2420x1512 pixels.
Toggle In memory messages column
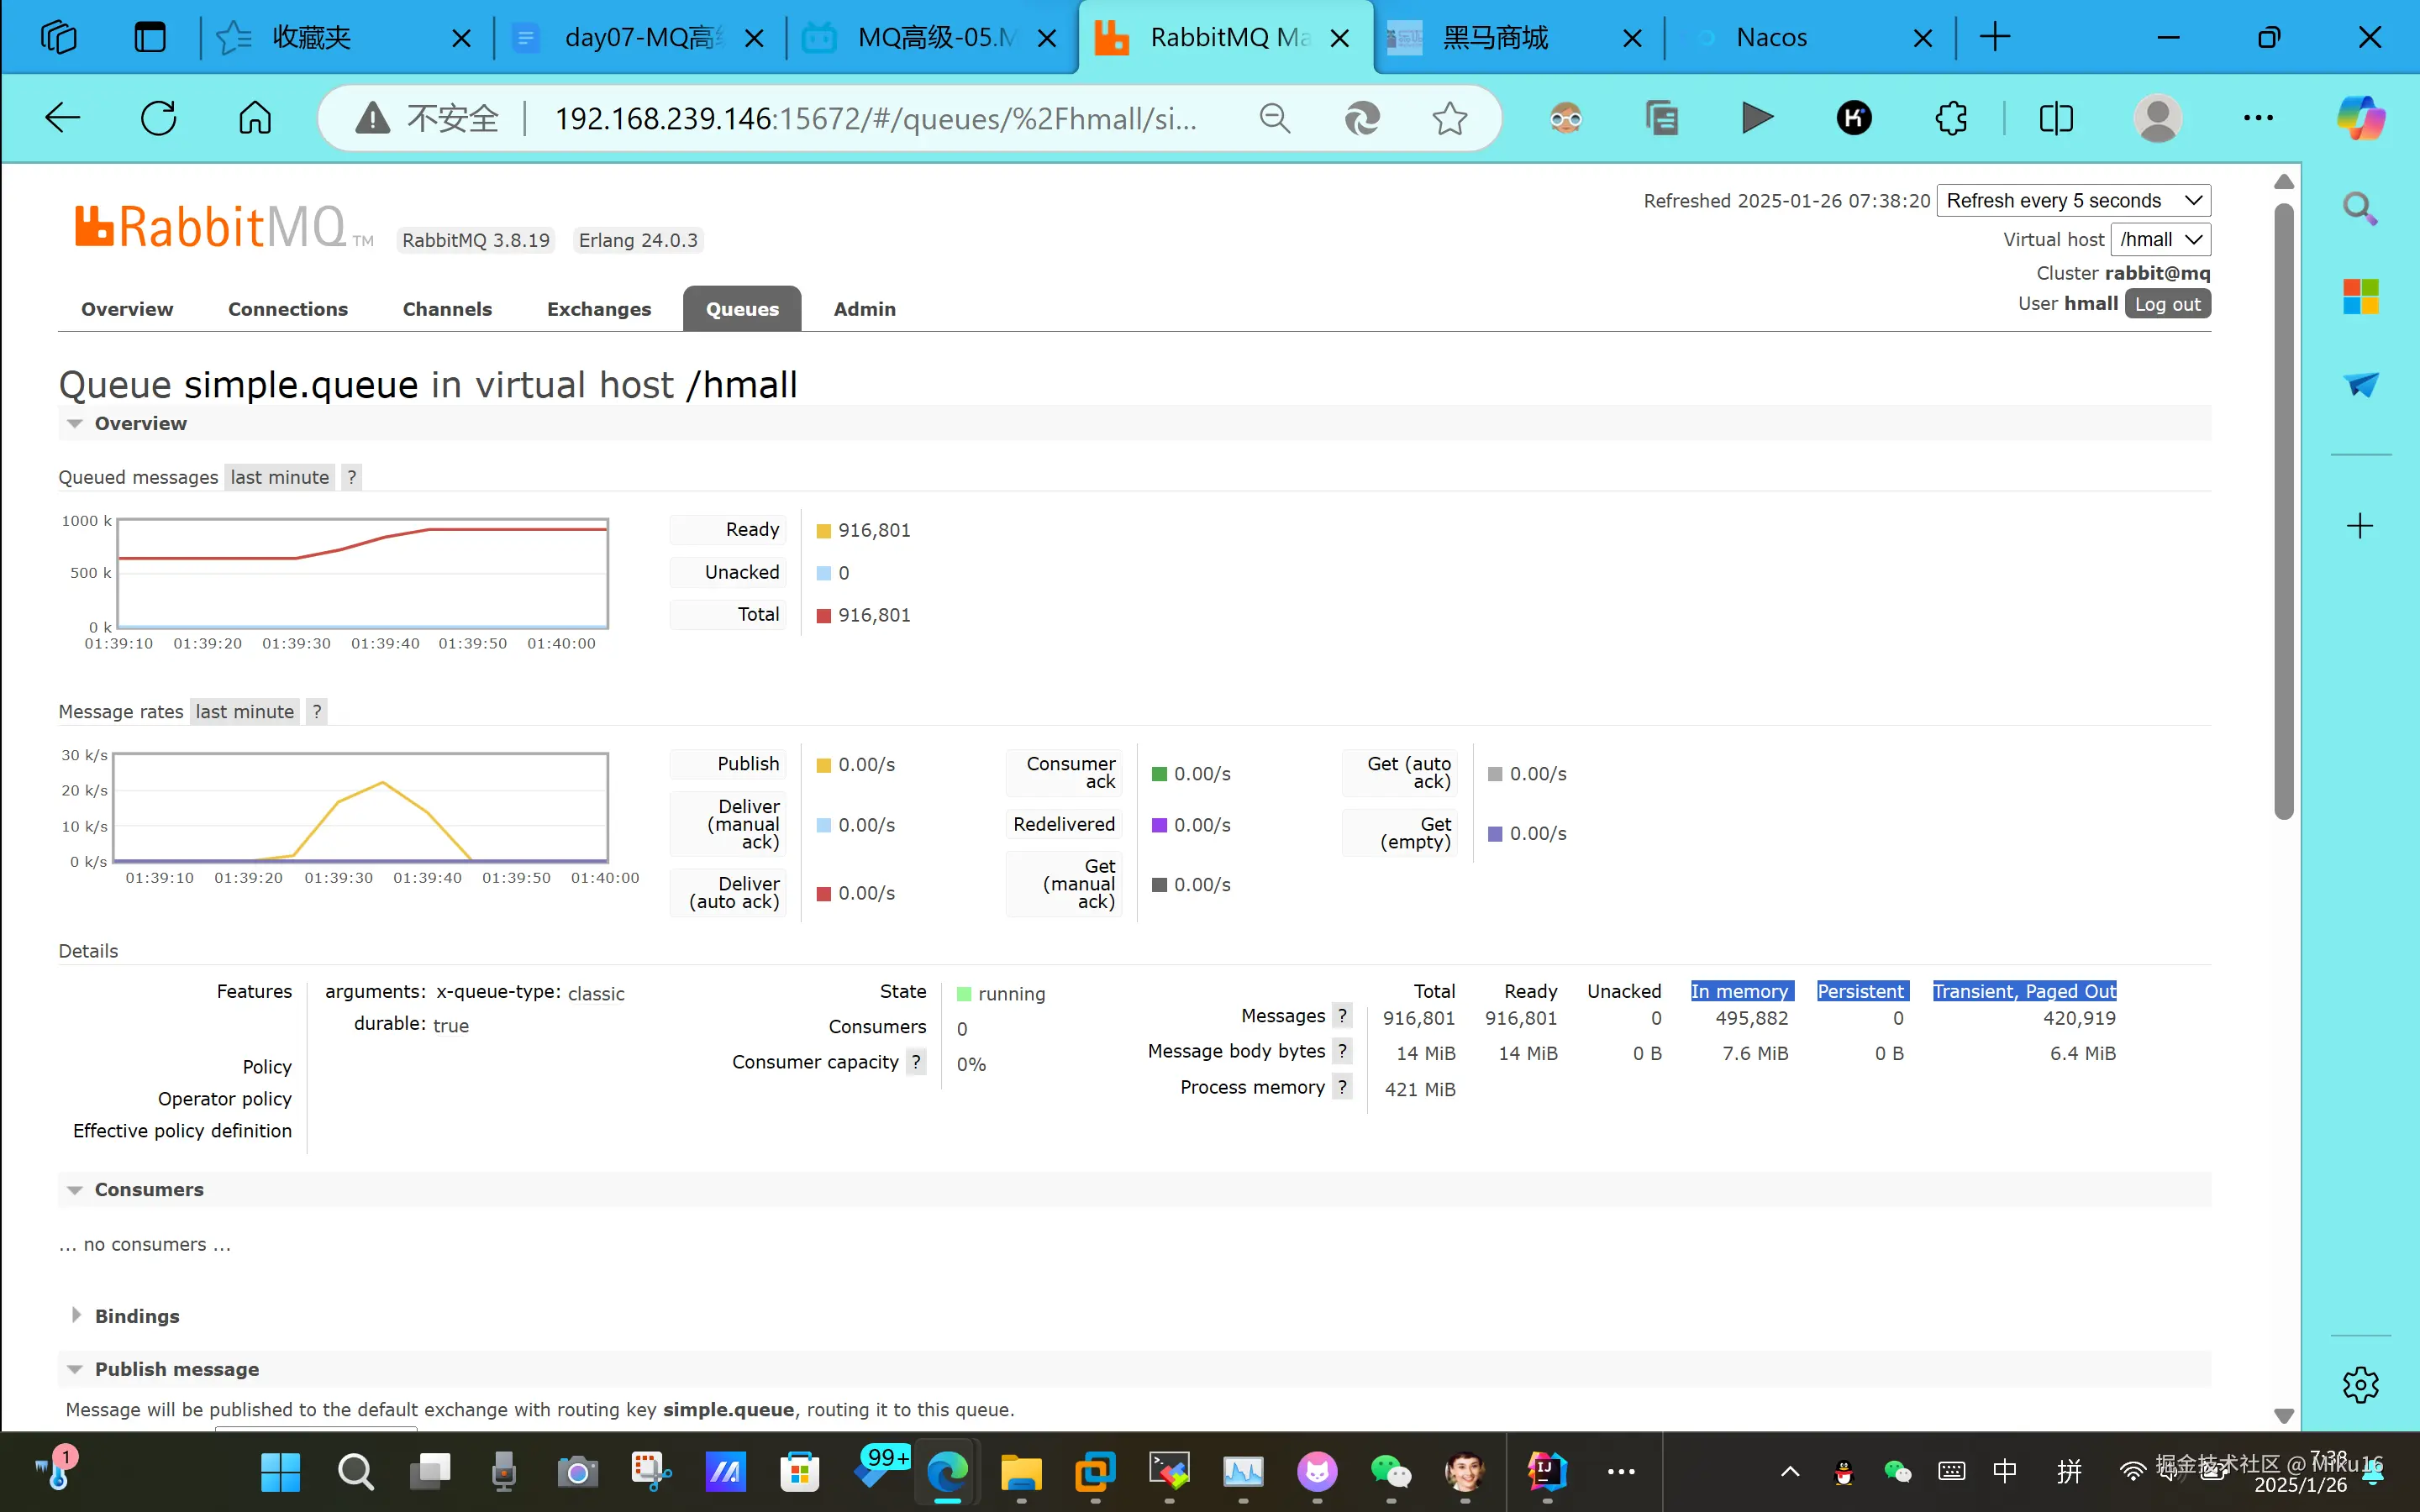pyautogui.click(x=1741, y=991)
